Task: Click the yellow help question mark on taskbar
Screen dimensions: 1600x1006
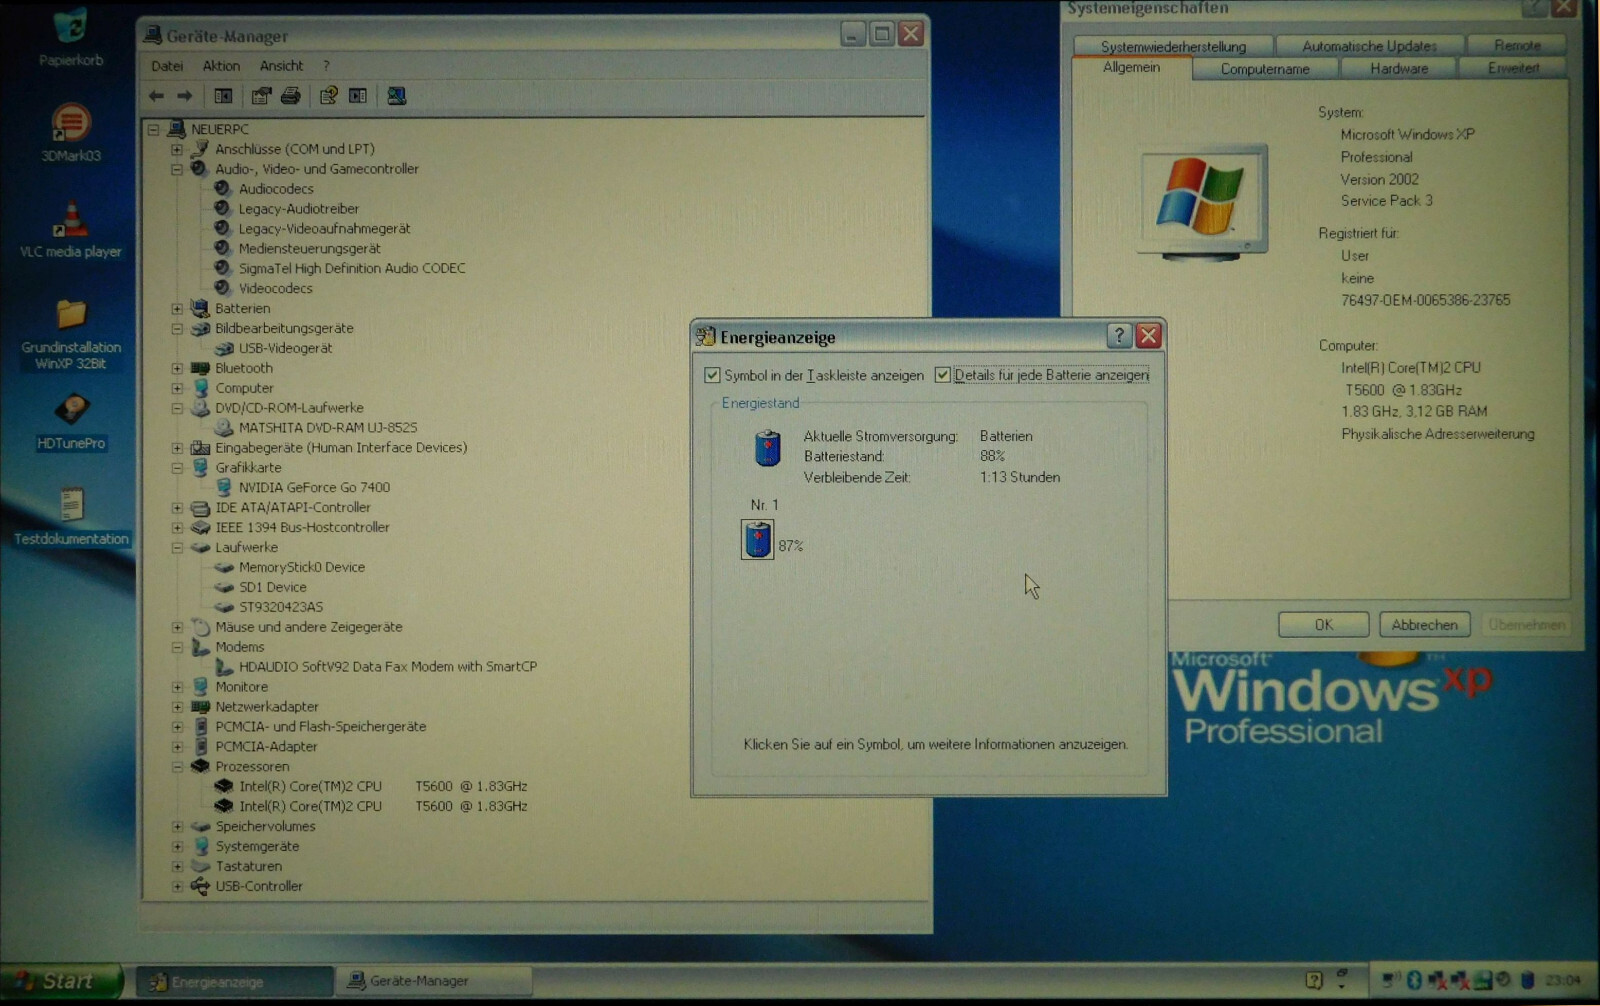Action: [x=1314, y=980]
